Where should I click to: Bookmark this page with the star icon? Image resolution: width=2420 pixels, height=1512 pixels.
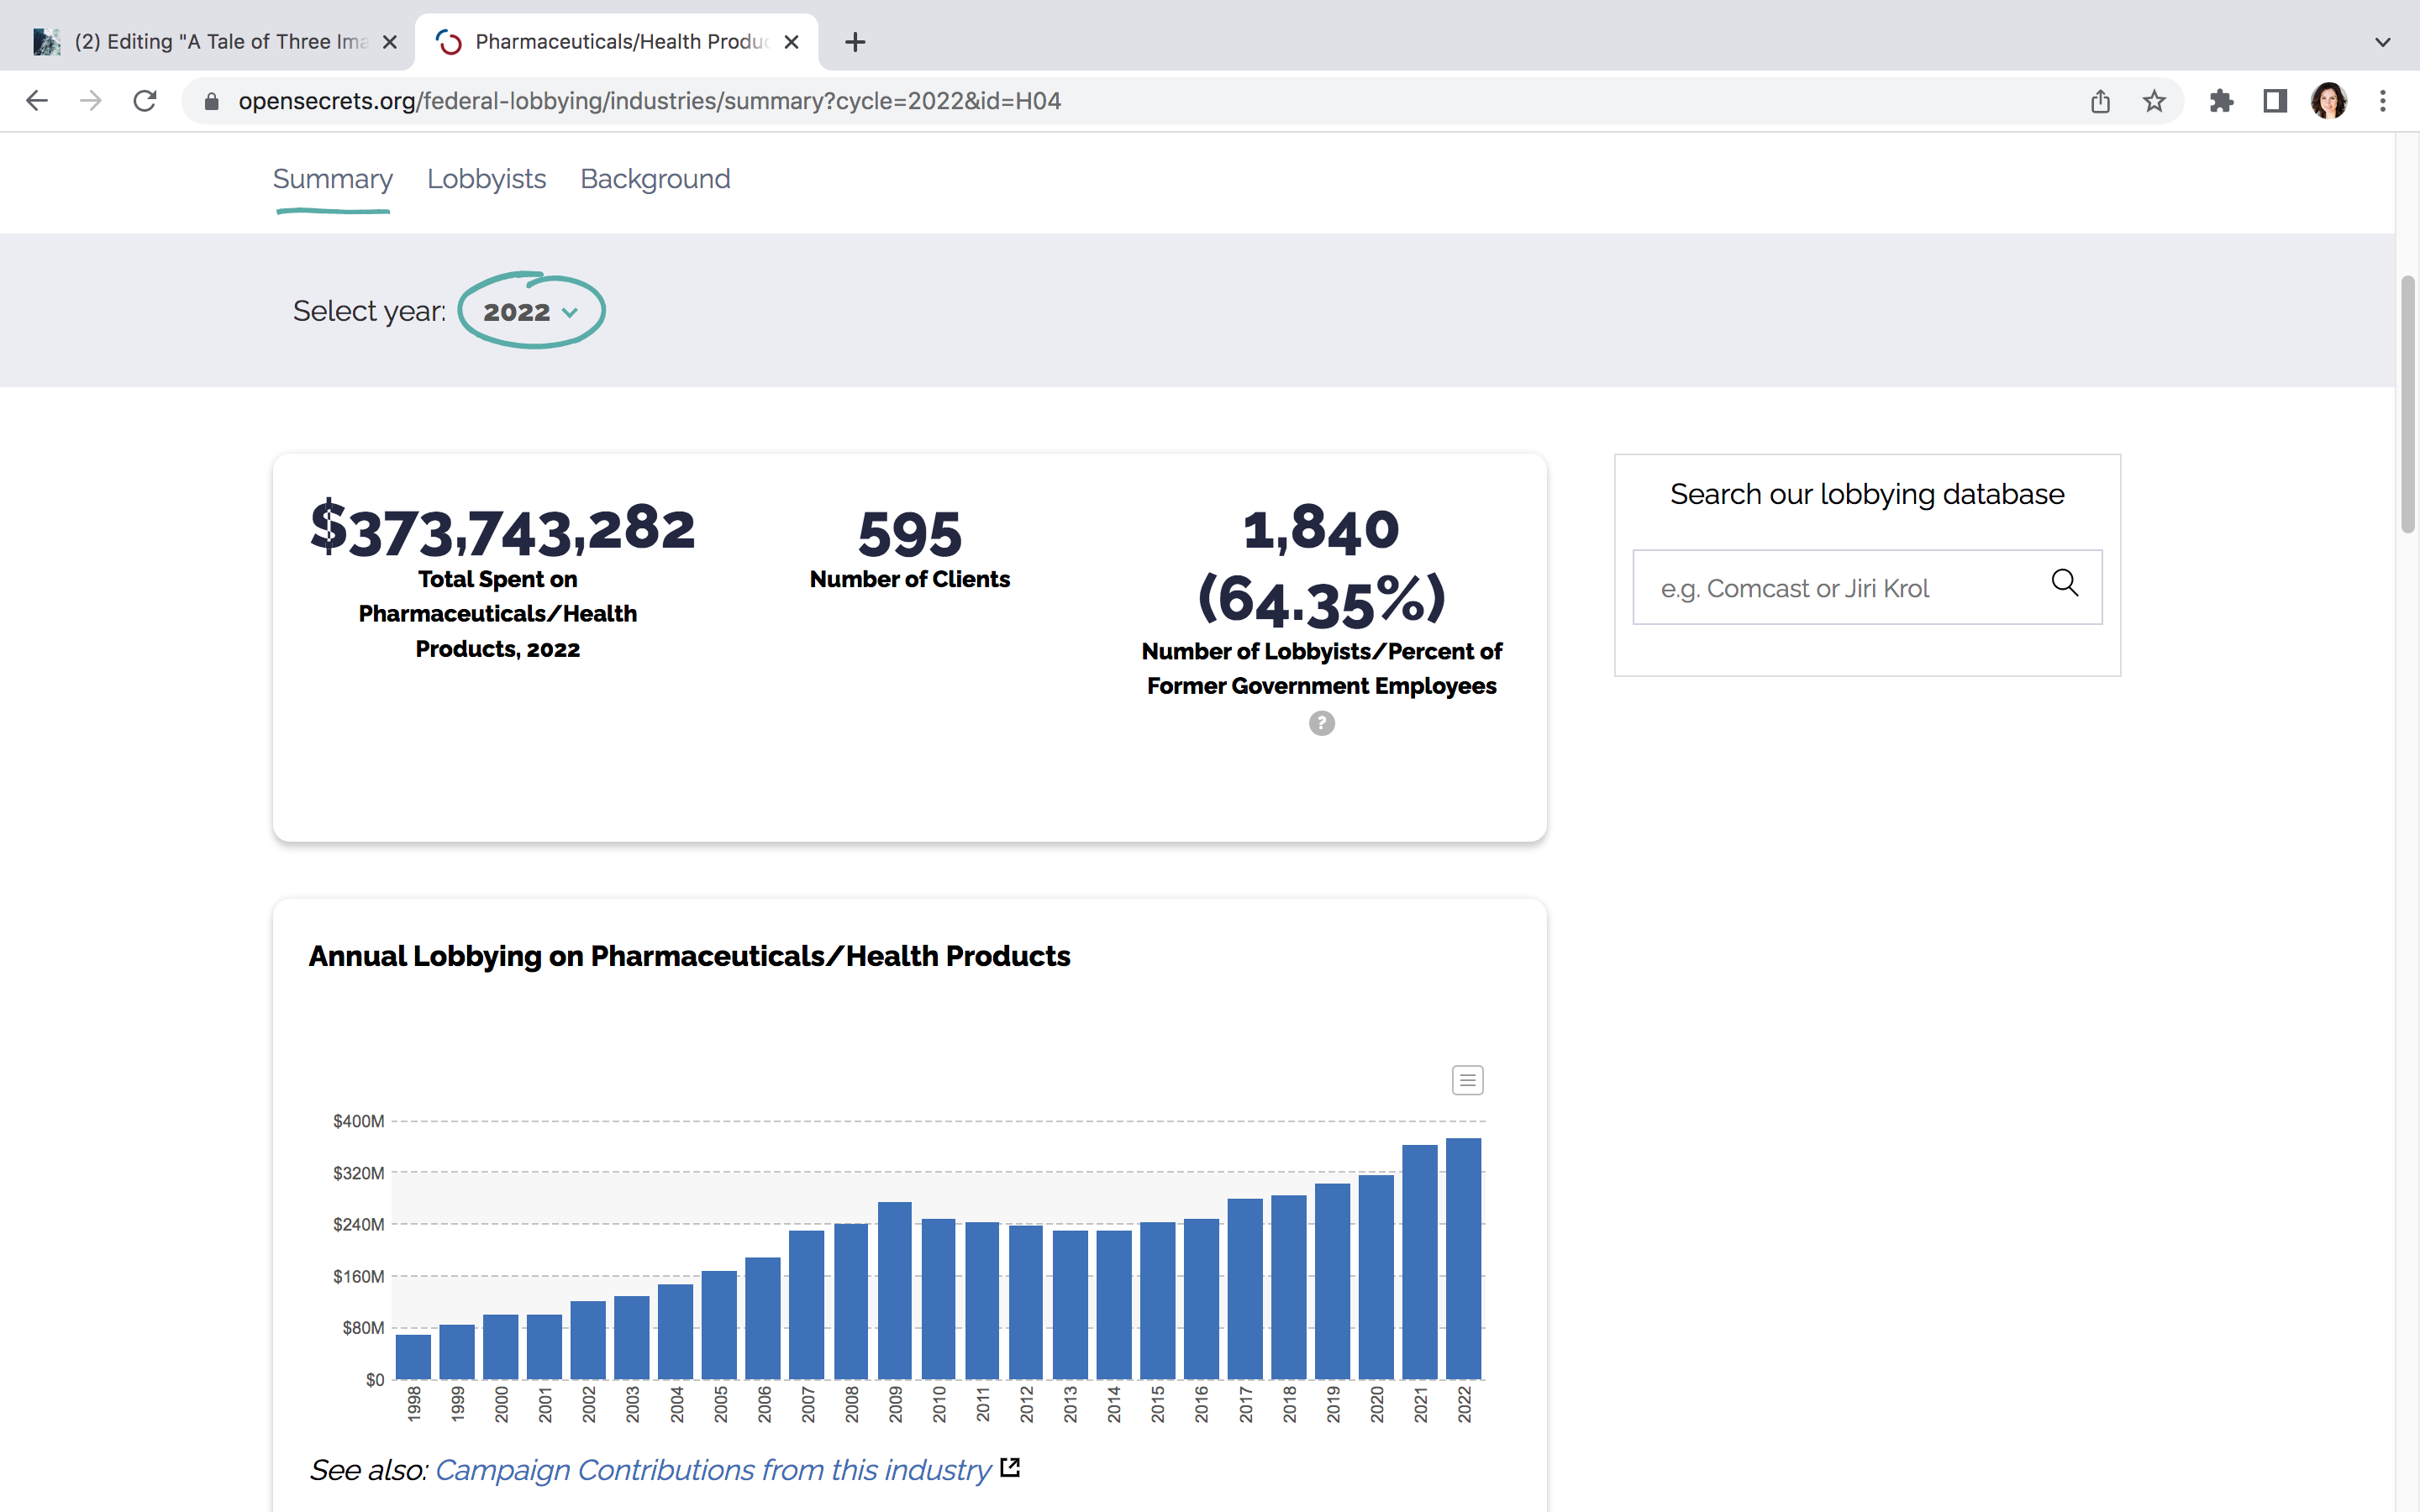click(2153, 101)
